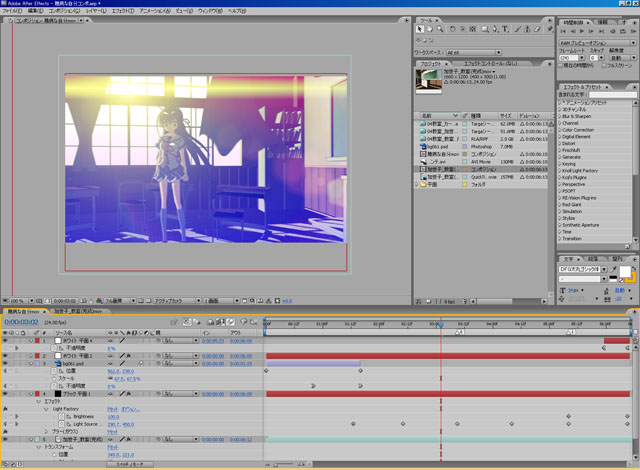Switch to 加世子_教室 timeline tab
Image resolution: width=640 pixels, height=470 pixels.
point(78,311)
